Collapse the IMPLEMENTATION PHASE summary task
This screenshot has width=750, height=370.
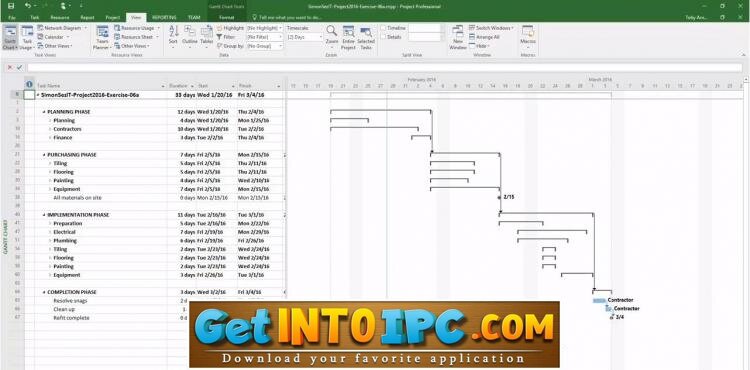[x=44, y=215]
